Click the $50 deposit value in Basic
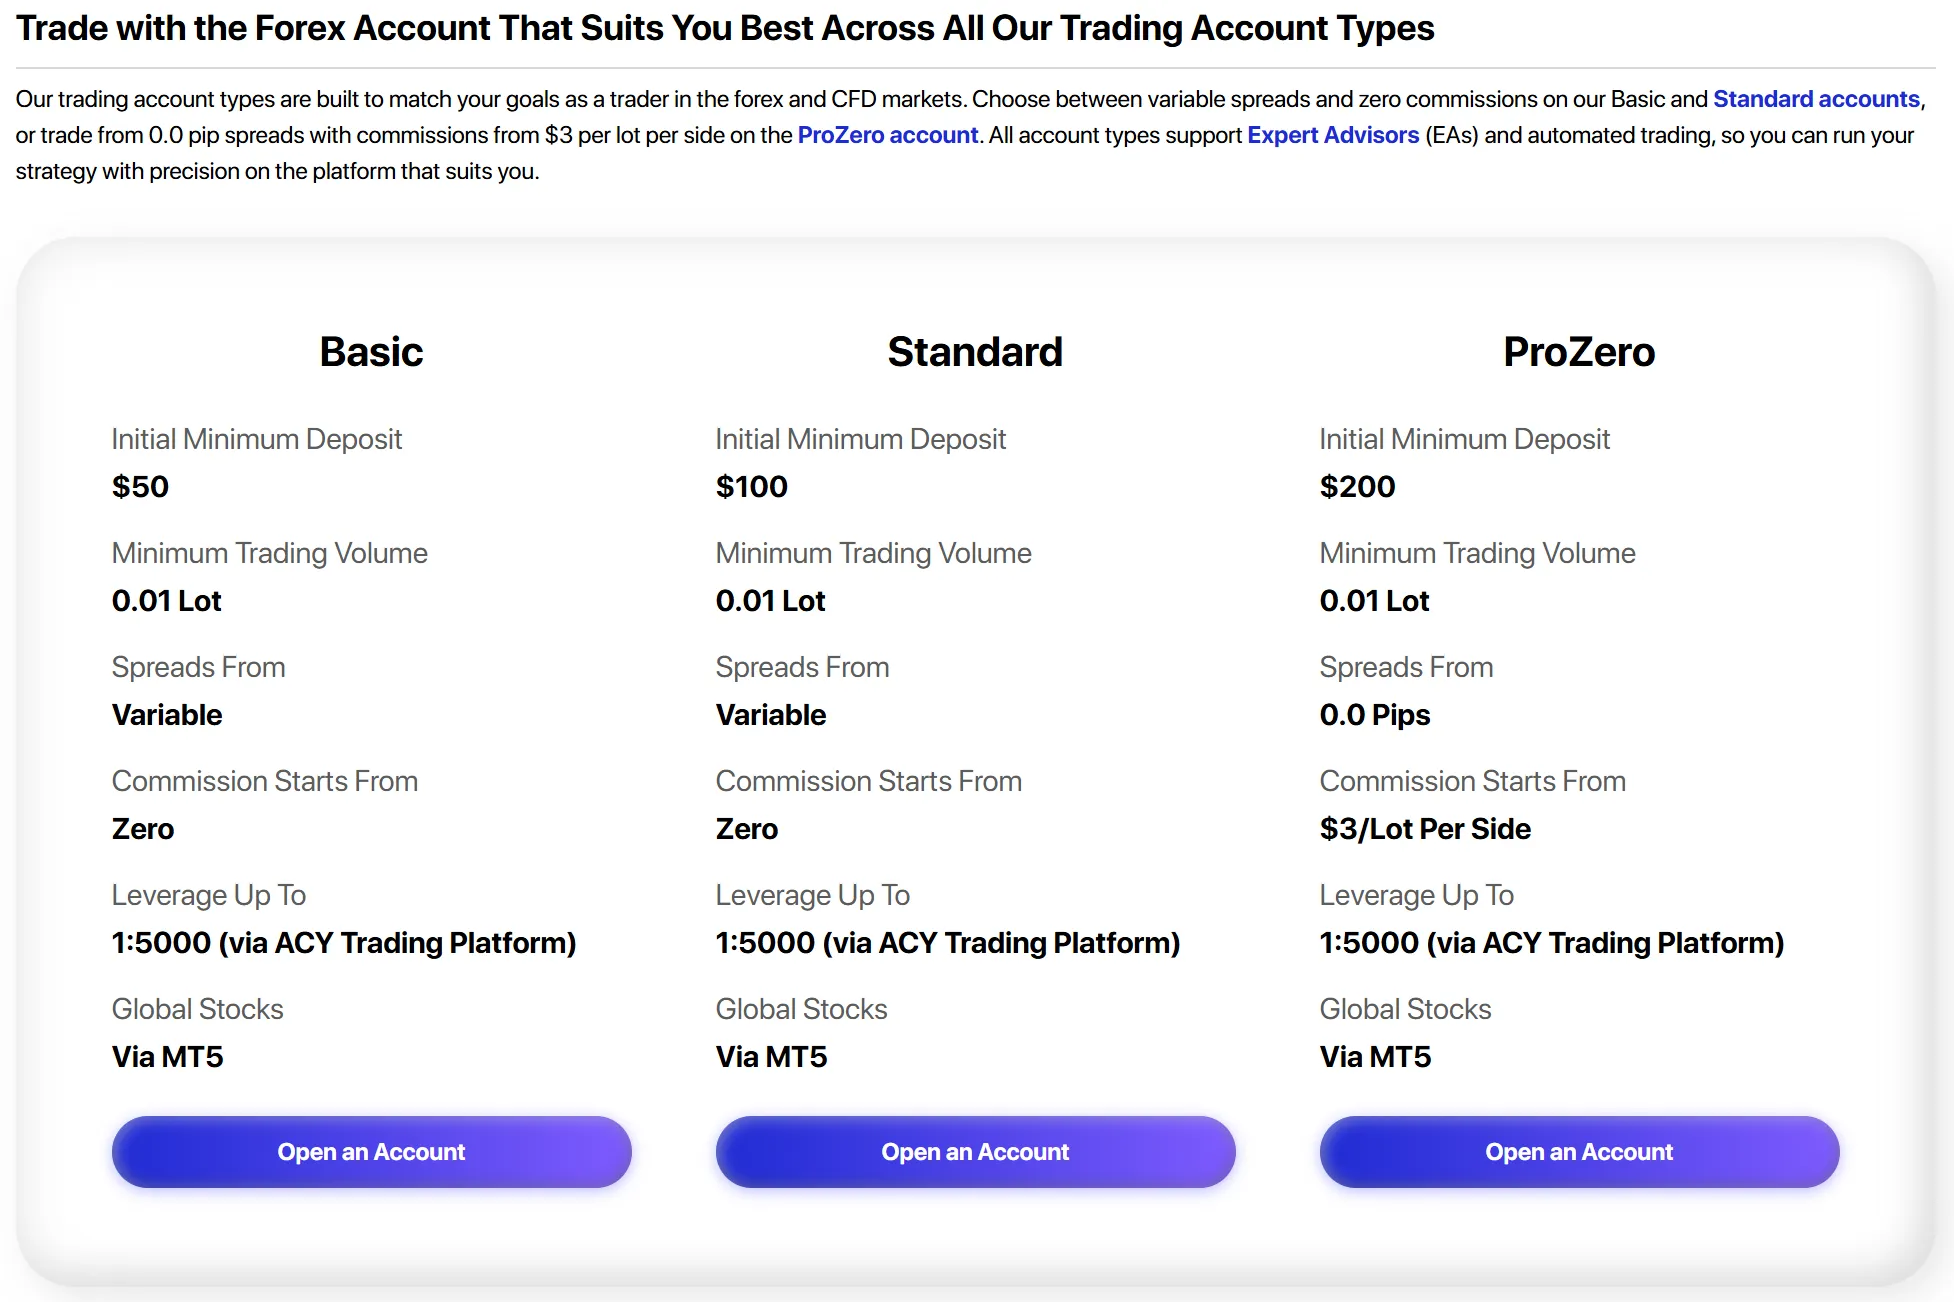This screenshot has height=1302, width=1954. pyautogui.click(x=140, y=487)
